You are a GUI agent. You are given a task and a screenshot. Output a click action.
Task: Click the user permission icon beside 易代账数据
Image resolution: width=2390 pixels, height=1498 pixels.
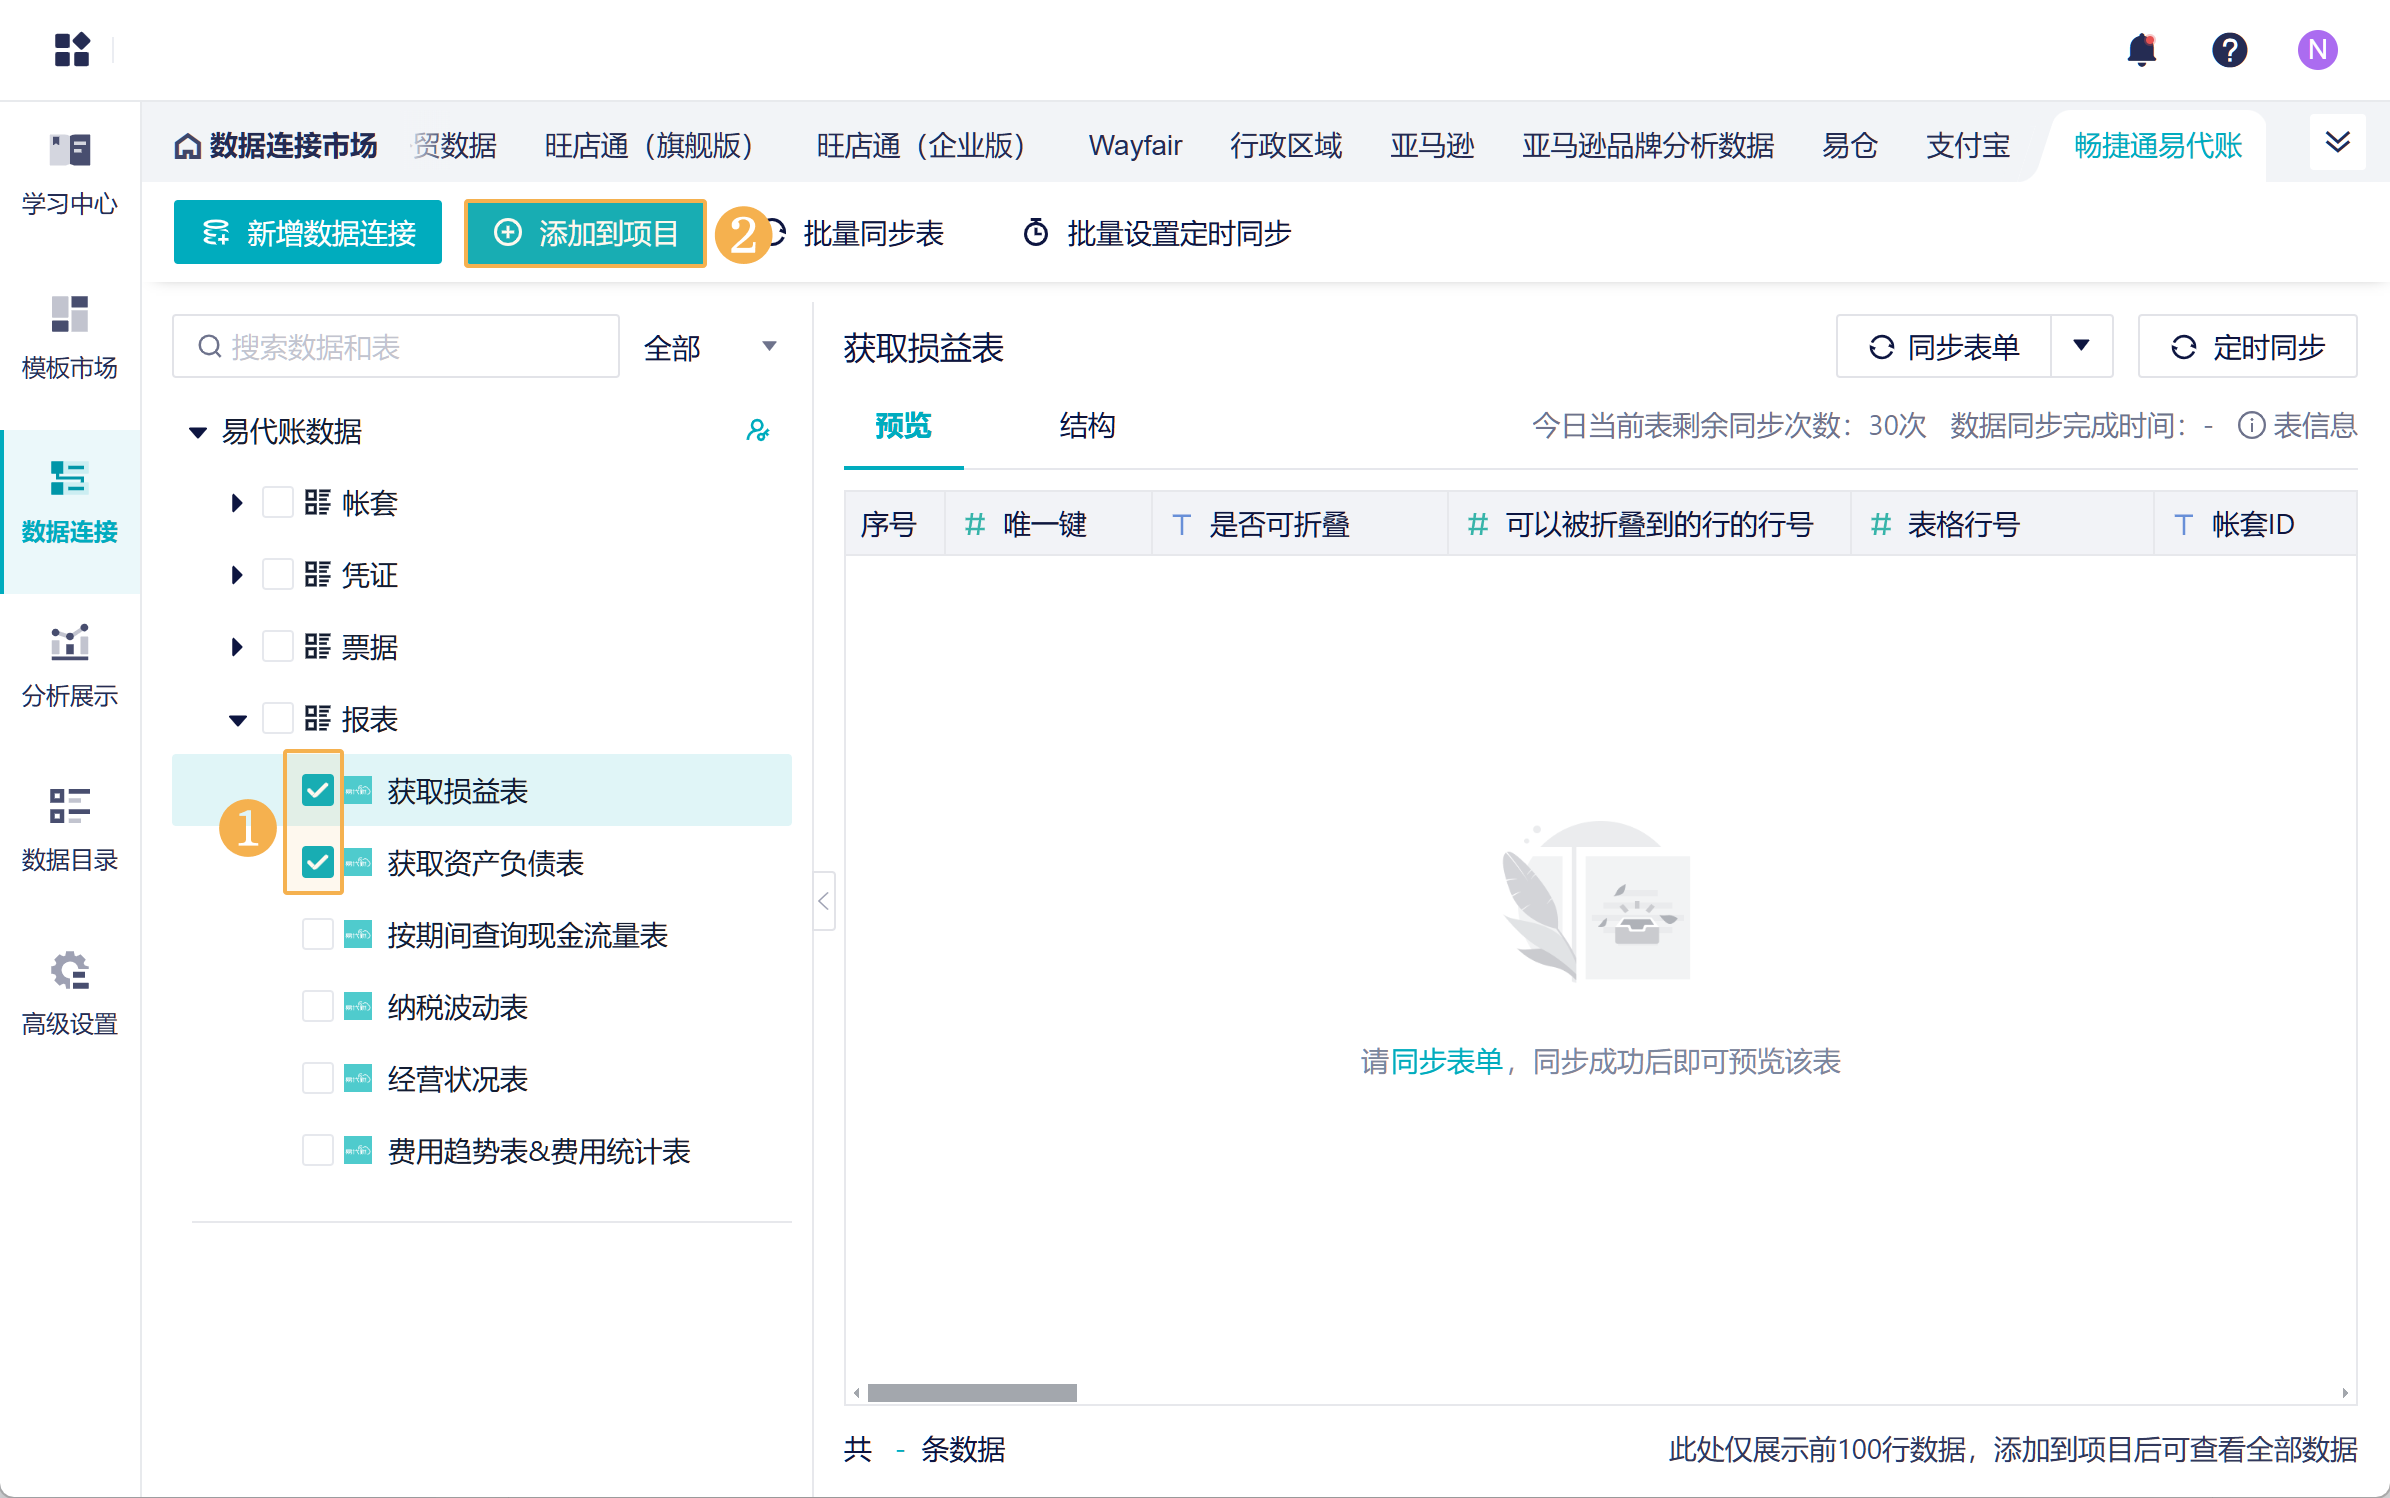[758, 431]
